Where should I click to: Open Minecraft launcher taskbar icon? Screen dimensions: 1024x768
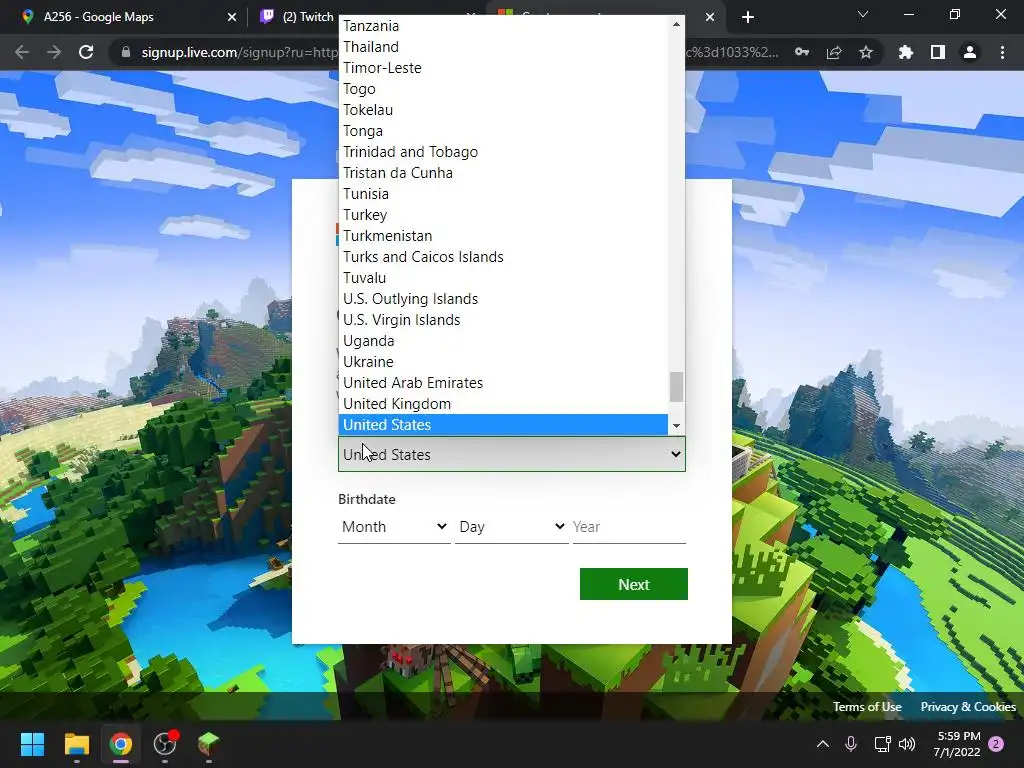pos(209,744)
